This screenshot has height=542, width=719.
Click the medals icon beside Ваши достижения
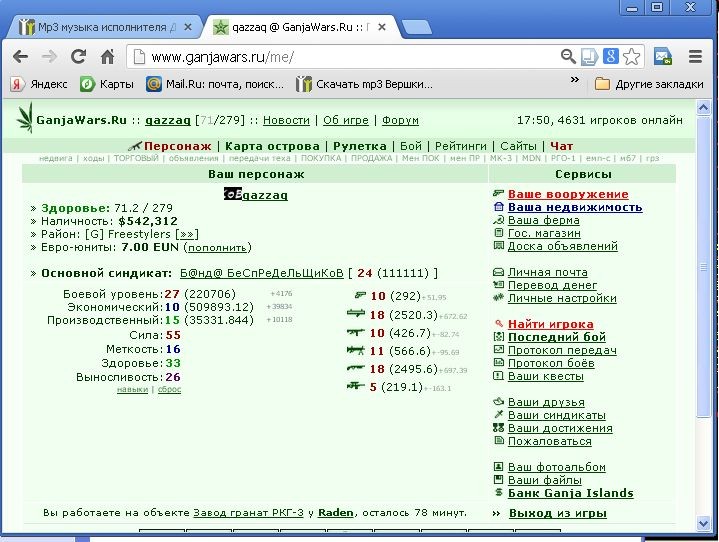(x=498, y=428)
